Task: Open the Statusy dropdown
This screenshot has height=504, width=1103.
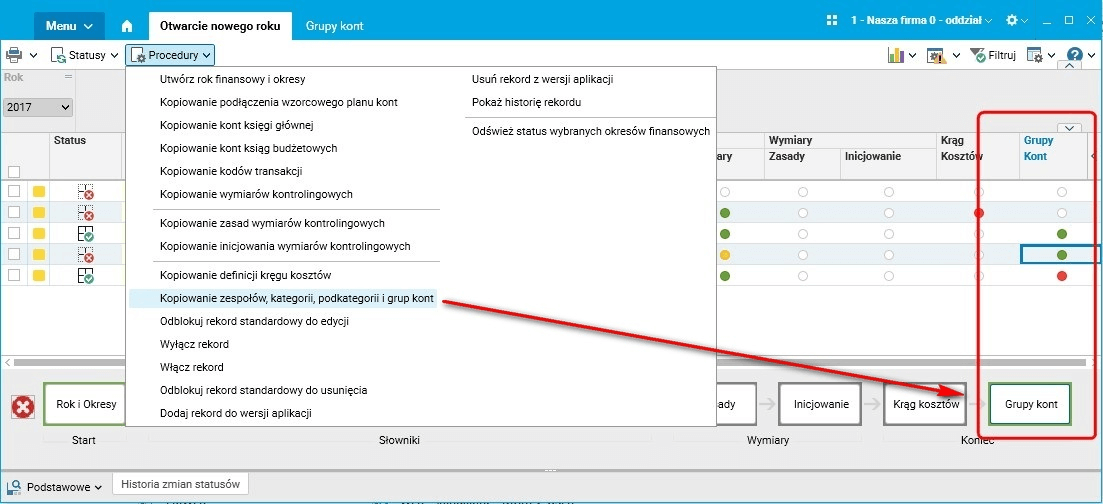Action: pos(84,55)
